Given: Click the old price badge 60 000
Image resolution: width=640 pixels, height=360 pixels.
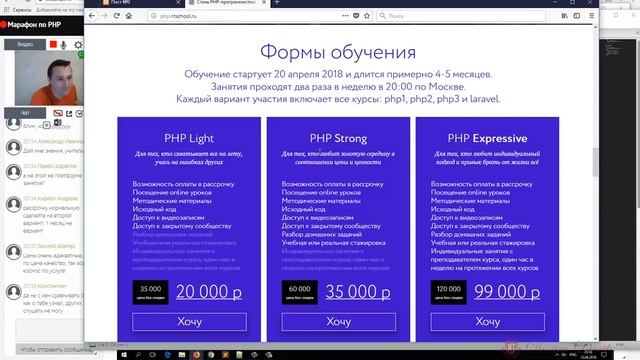Looking at the screenshot, I should pyautogui.click(x=300, y=292).
